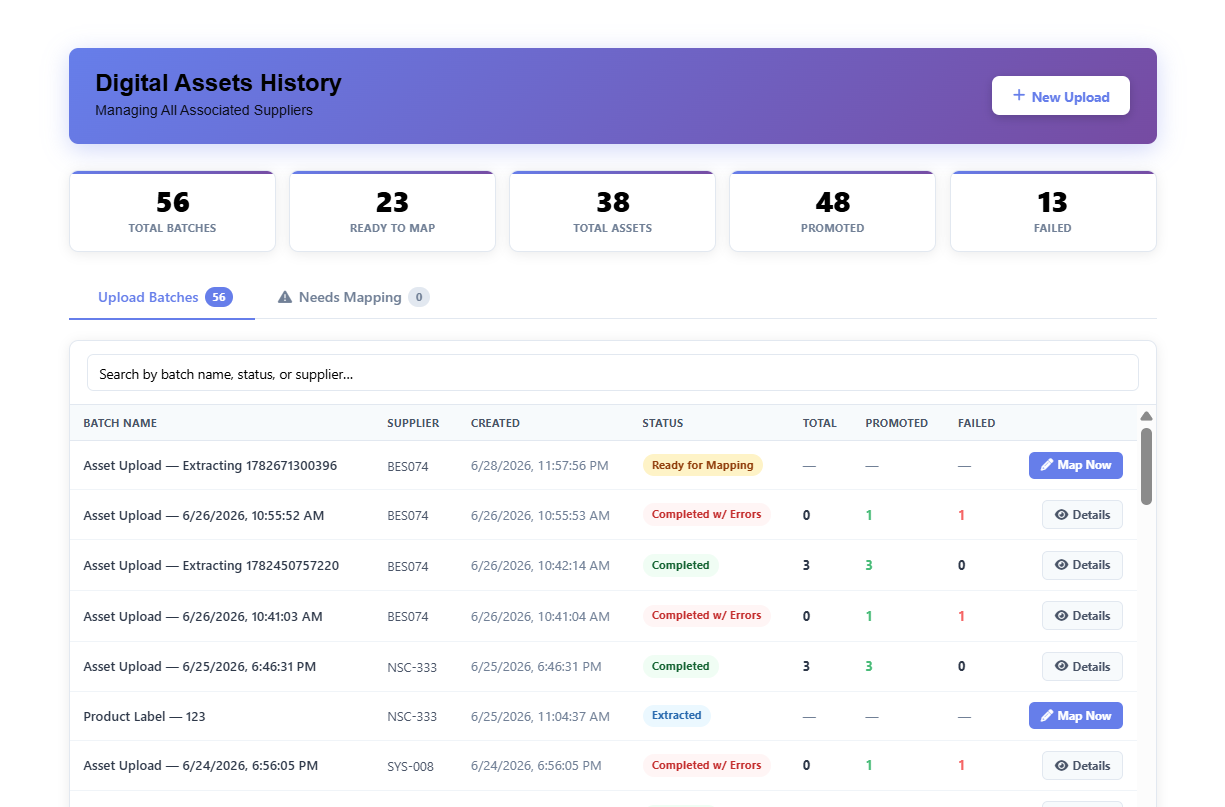Click Completed badge for the Extracting 1782450757220 batch
This screenshot has height=807, width=1225.
click(x=680, y=565)
